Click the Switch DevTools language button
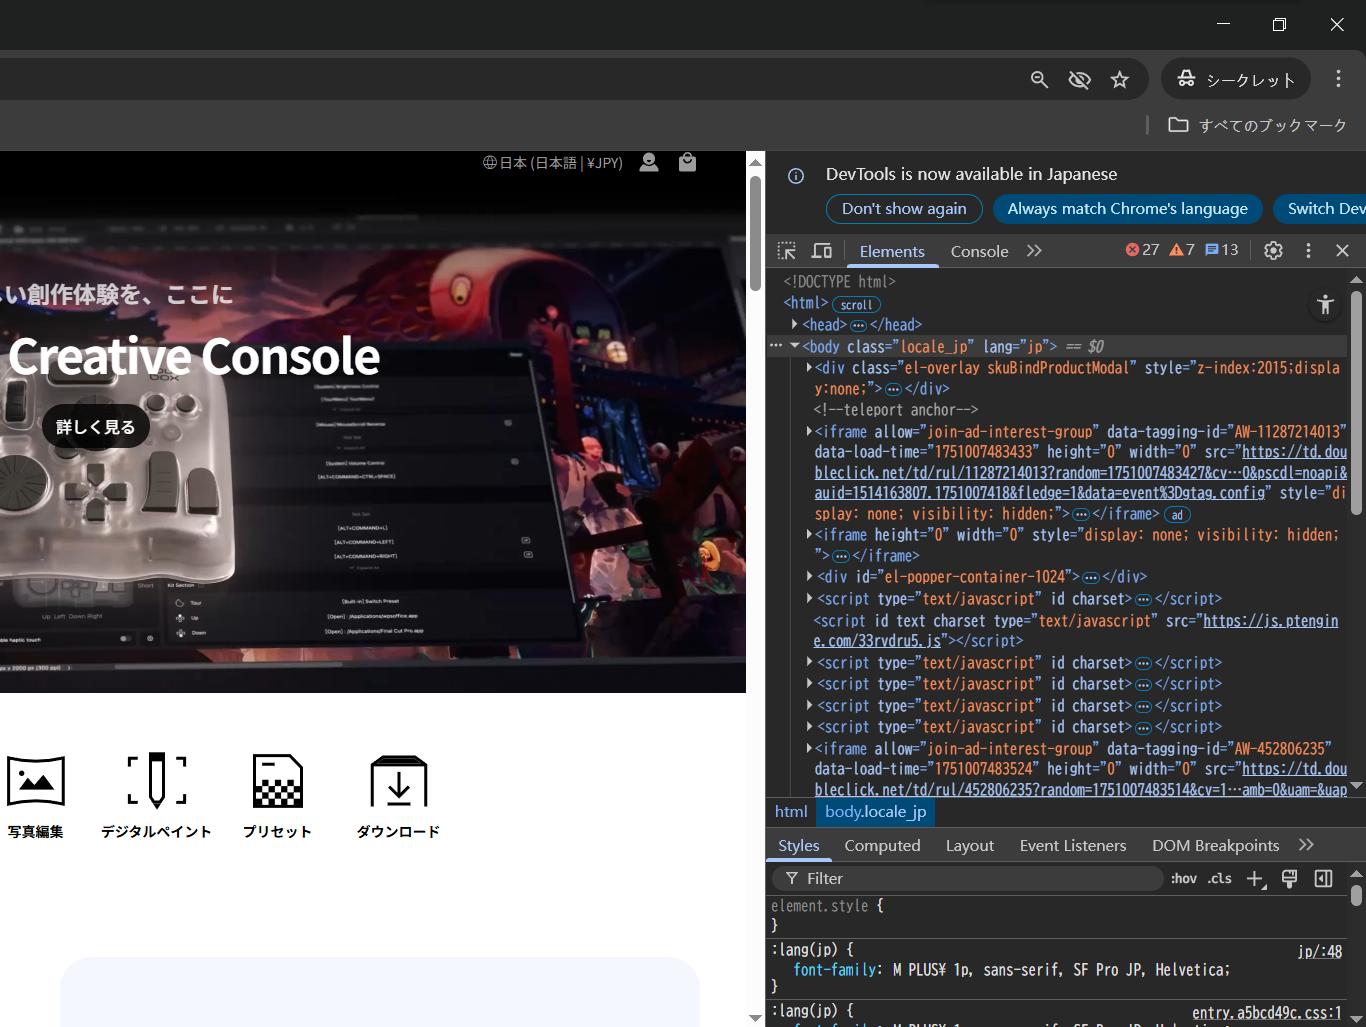Screen dimensions: 1366x1027 [x=1320, y=208]
